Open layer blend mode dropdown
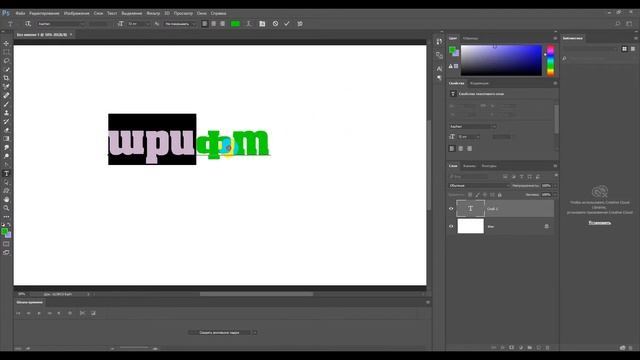Screen dimensions: 640x360 [480, 186]
